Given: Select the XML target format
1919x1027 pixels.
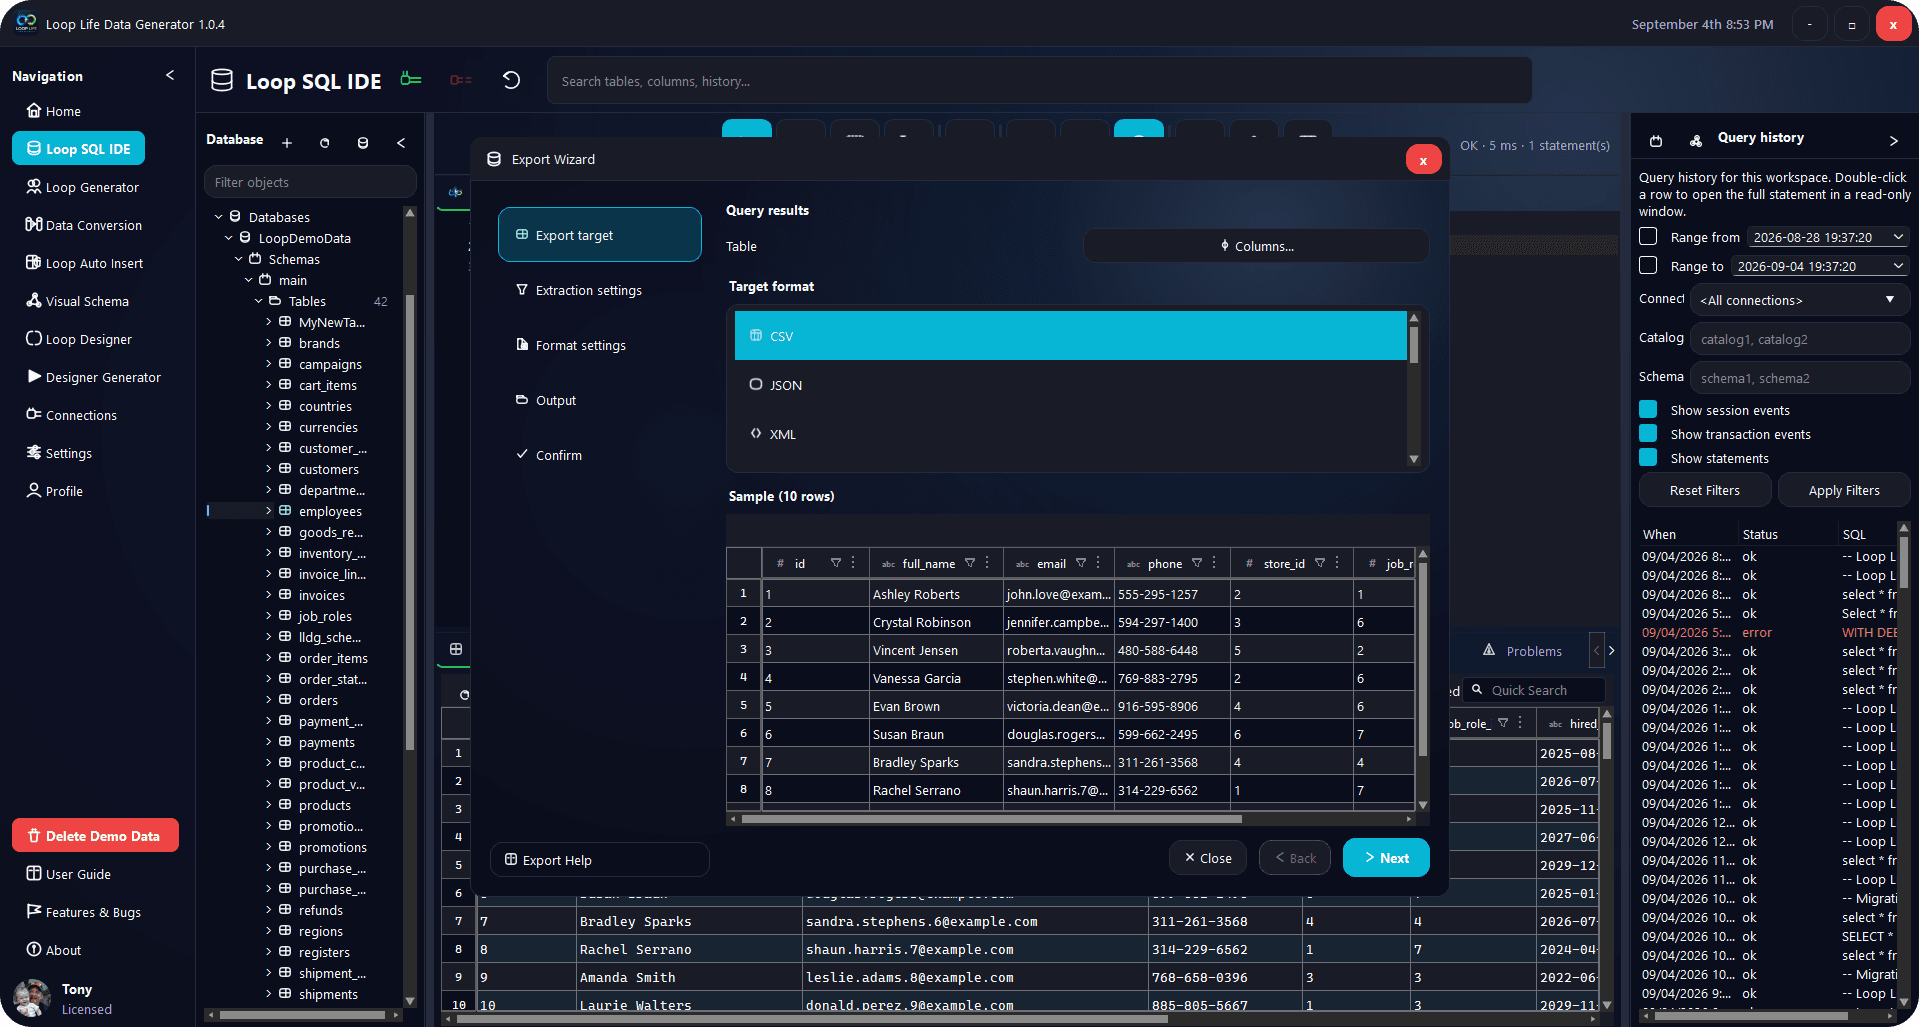Looking at the screenshot, I should (x=1070, y=434).
